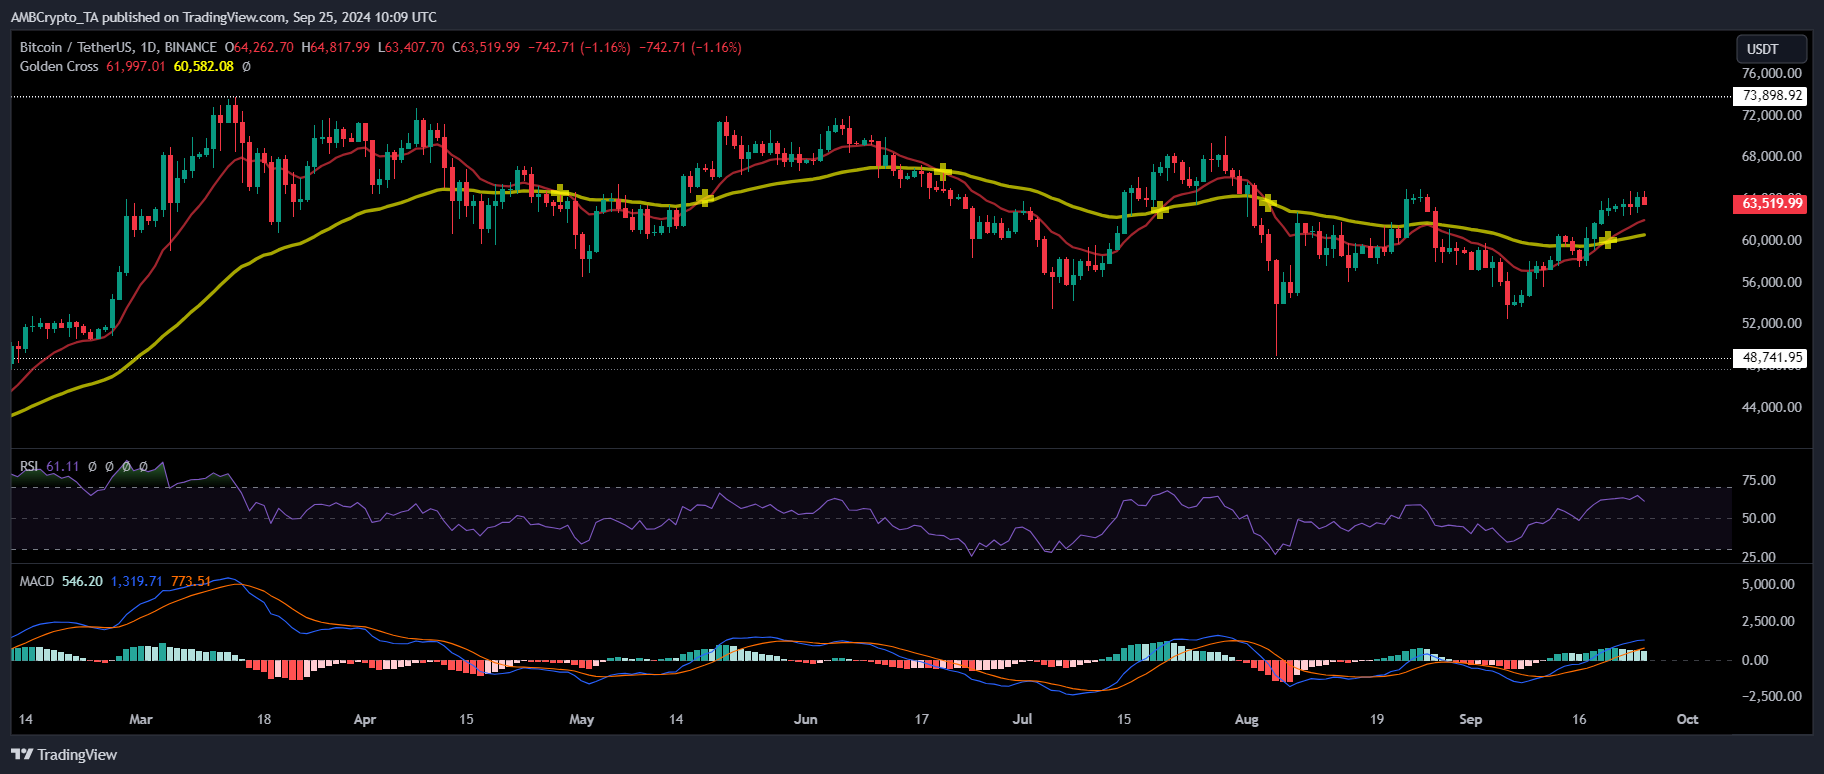Click the Jul label on time axis
Screen dimensions: 1824x774
tap(1022, 719)
